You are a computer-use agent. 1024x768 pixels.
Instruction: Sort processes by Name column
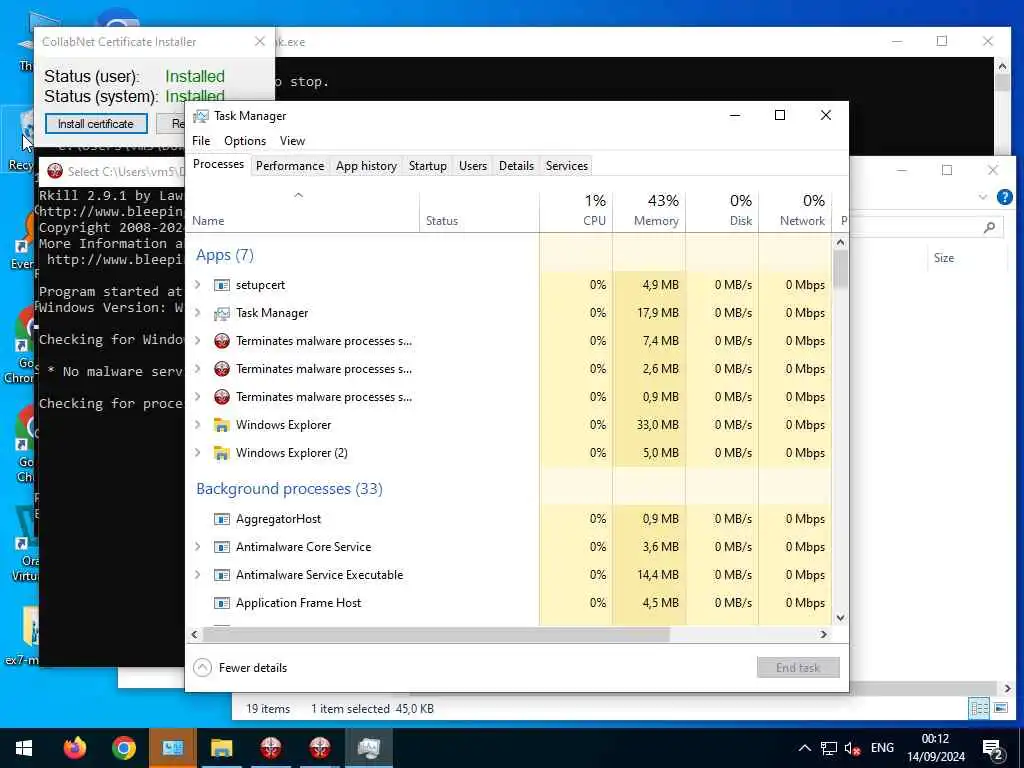(302, 210)
